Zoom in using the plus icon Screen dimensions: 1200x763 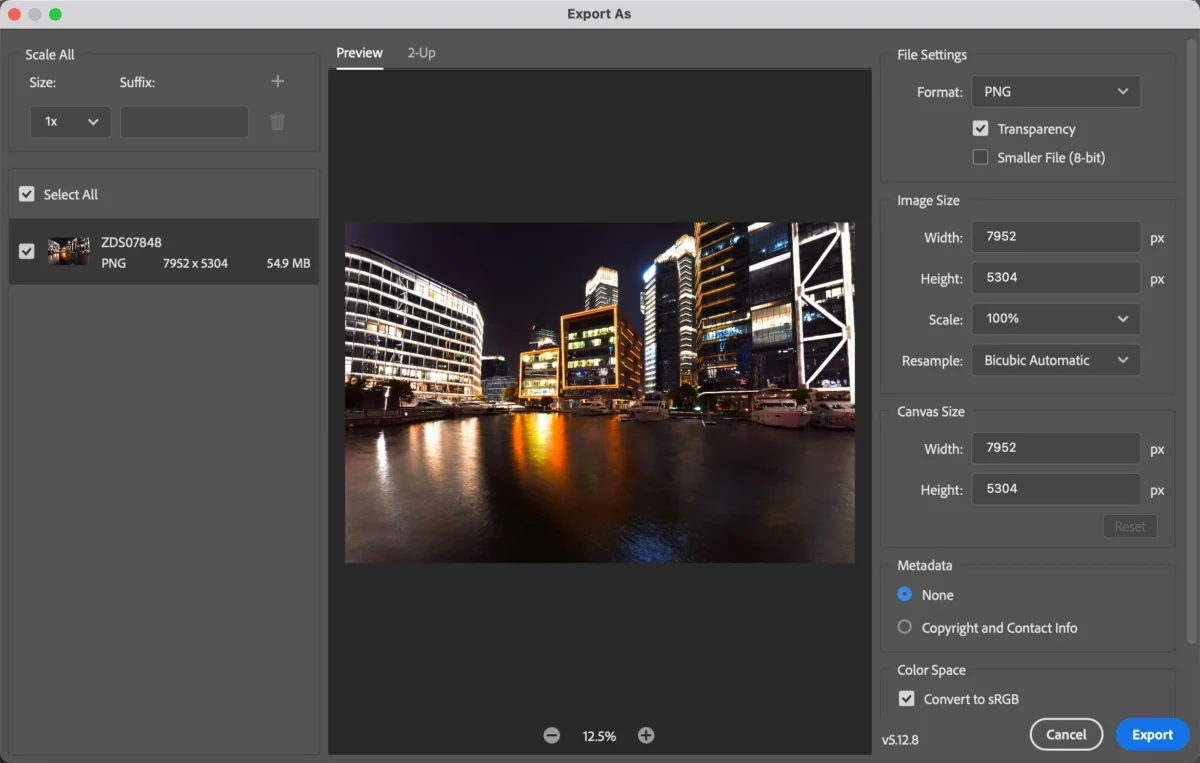646,734
